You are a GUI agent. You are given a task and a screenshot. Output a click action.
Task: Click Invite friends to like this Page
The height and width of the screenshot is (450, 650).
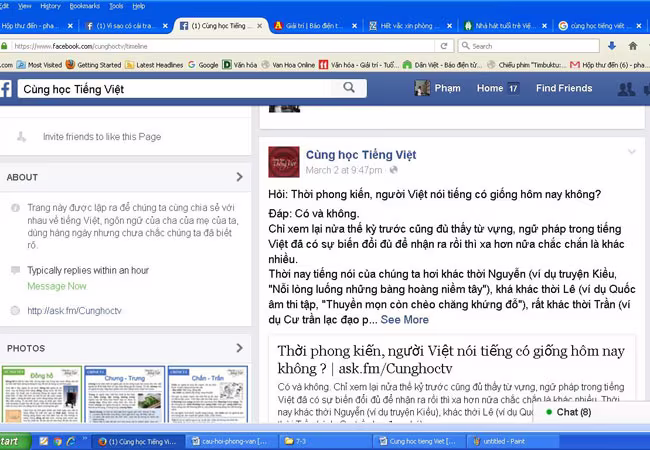pyautogui.click(x=102, y=137)
